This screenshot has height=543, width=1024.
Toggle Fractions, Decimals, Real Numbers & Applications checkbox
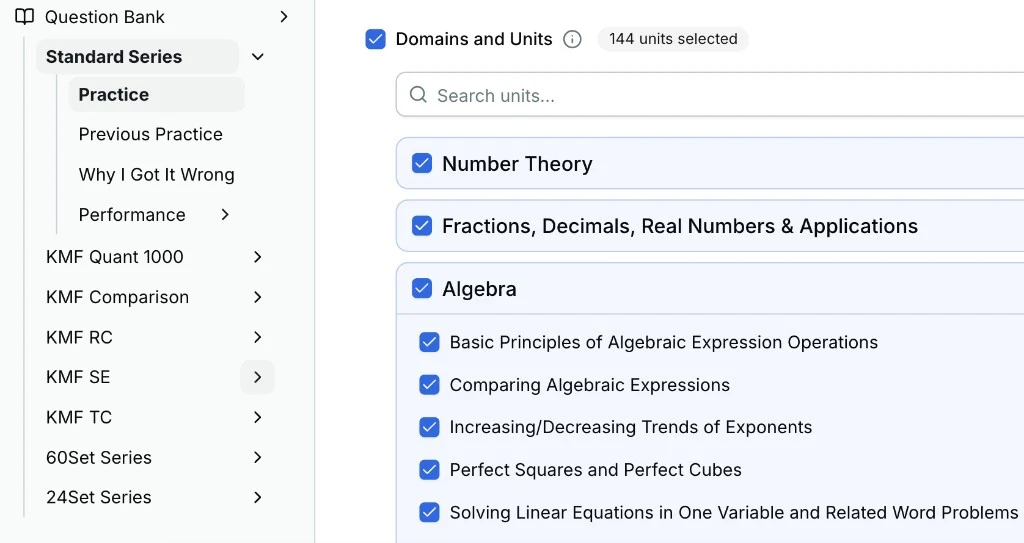422,226
